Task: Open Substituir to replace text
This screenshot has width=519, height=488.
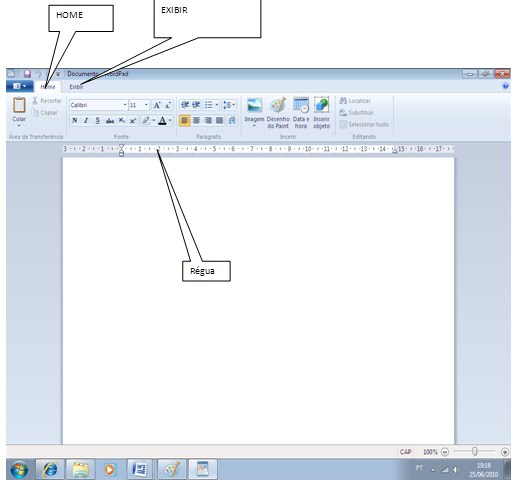Action: coord(356,113)
